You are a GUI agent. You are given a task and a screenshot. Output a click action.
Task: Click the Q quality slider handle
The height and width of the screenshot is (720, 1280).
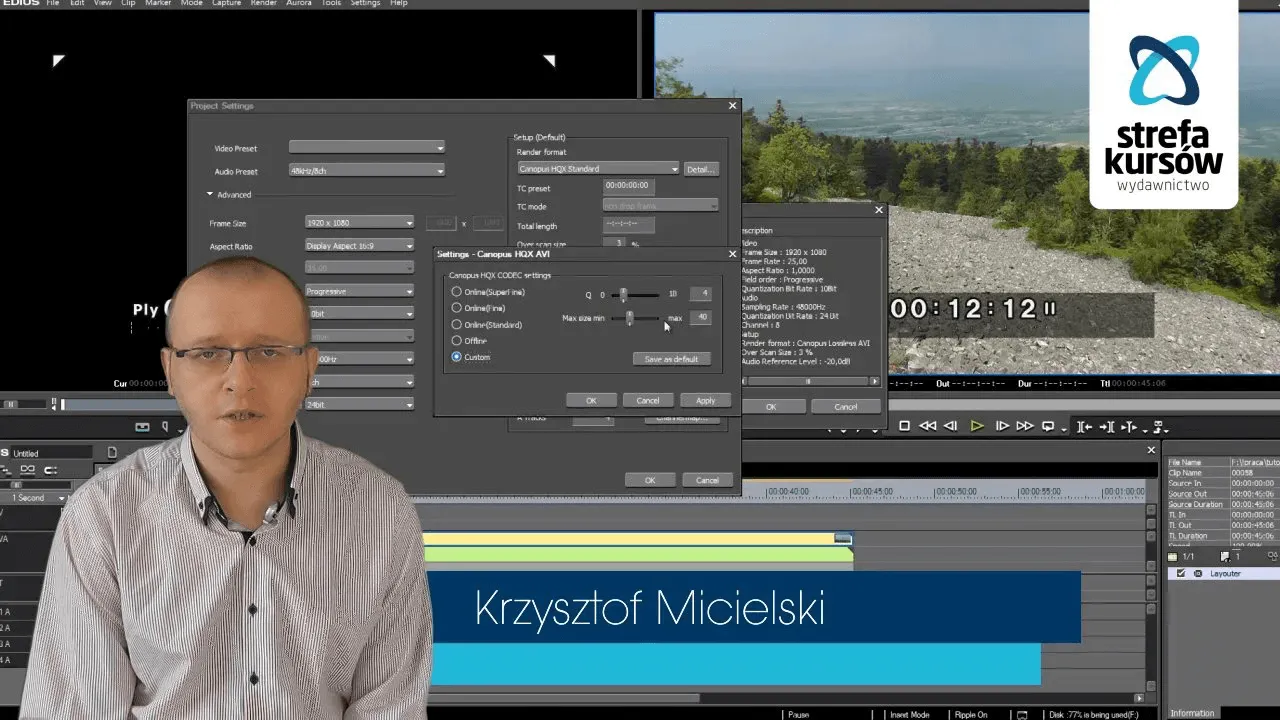(x=623, y=294)
